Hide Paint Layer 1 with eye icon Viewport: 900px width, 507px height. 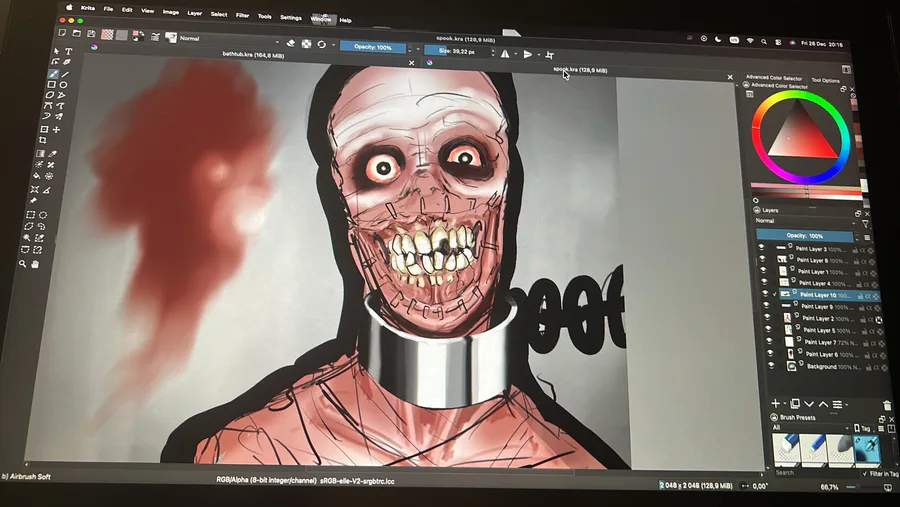tap(763, 270)
